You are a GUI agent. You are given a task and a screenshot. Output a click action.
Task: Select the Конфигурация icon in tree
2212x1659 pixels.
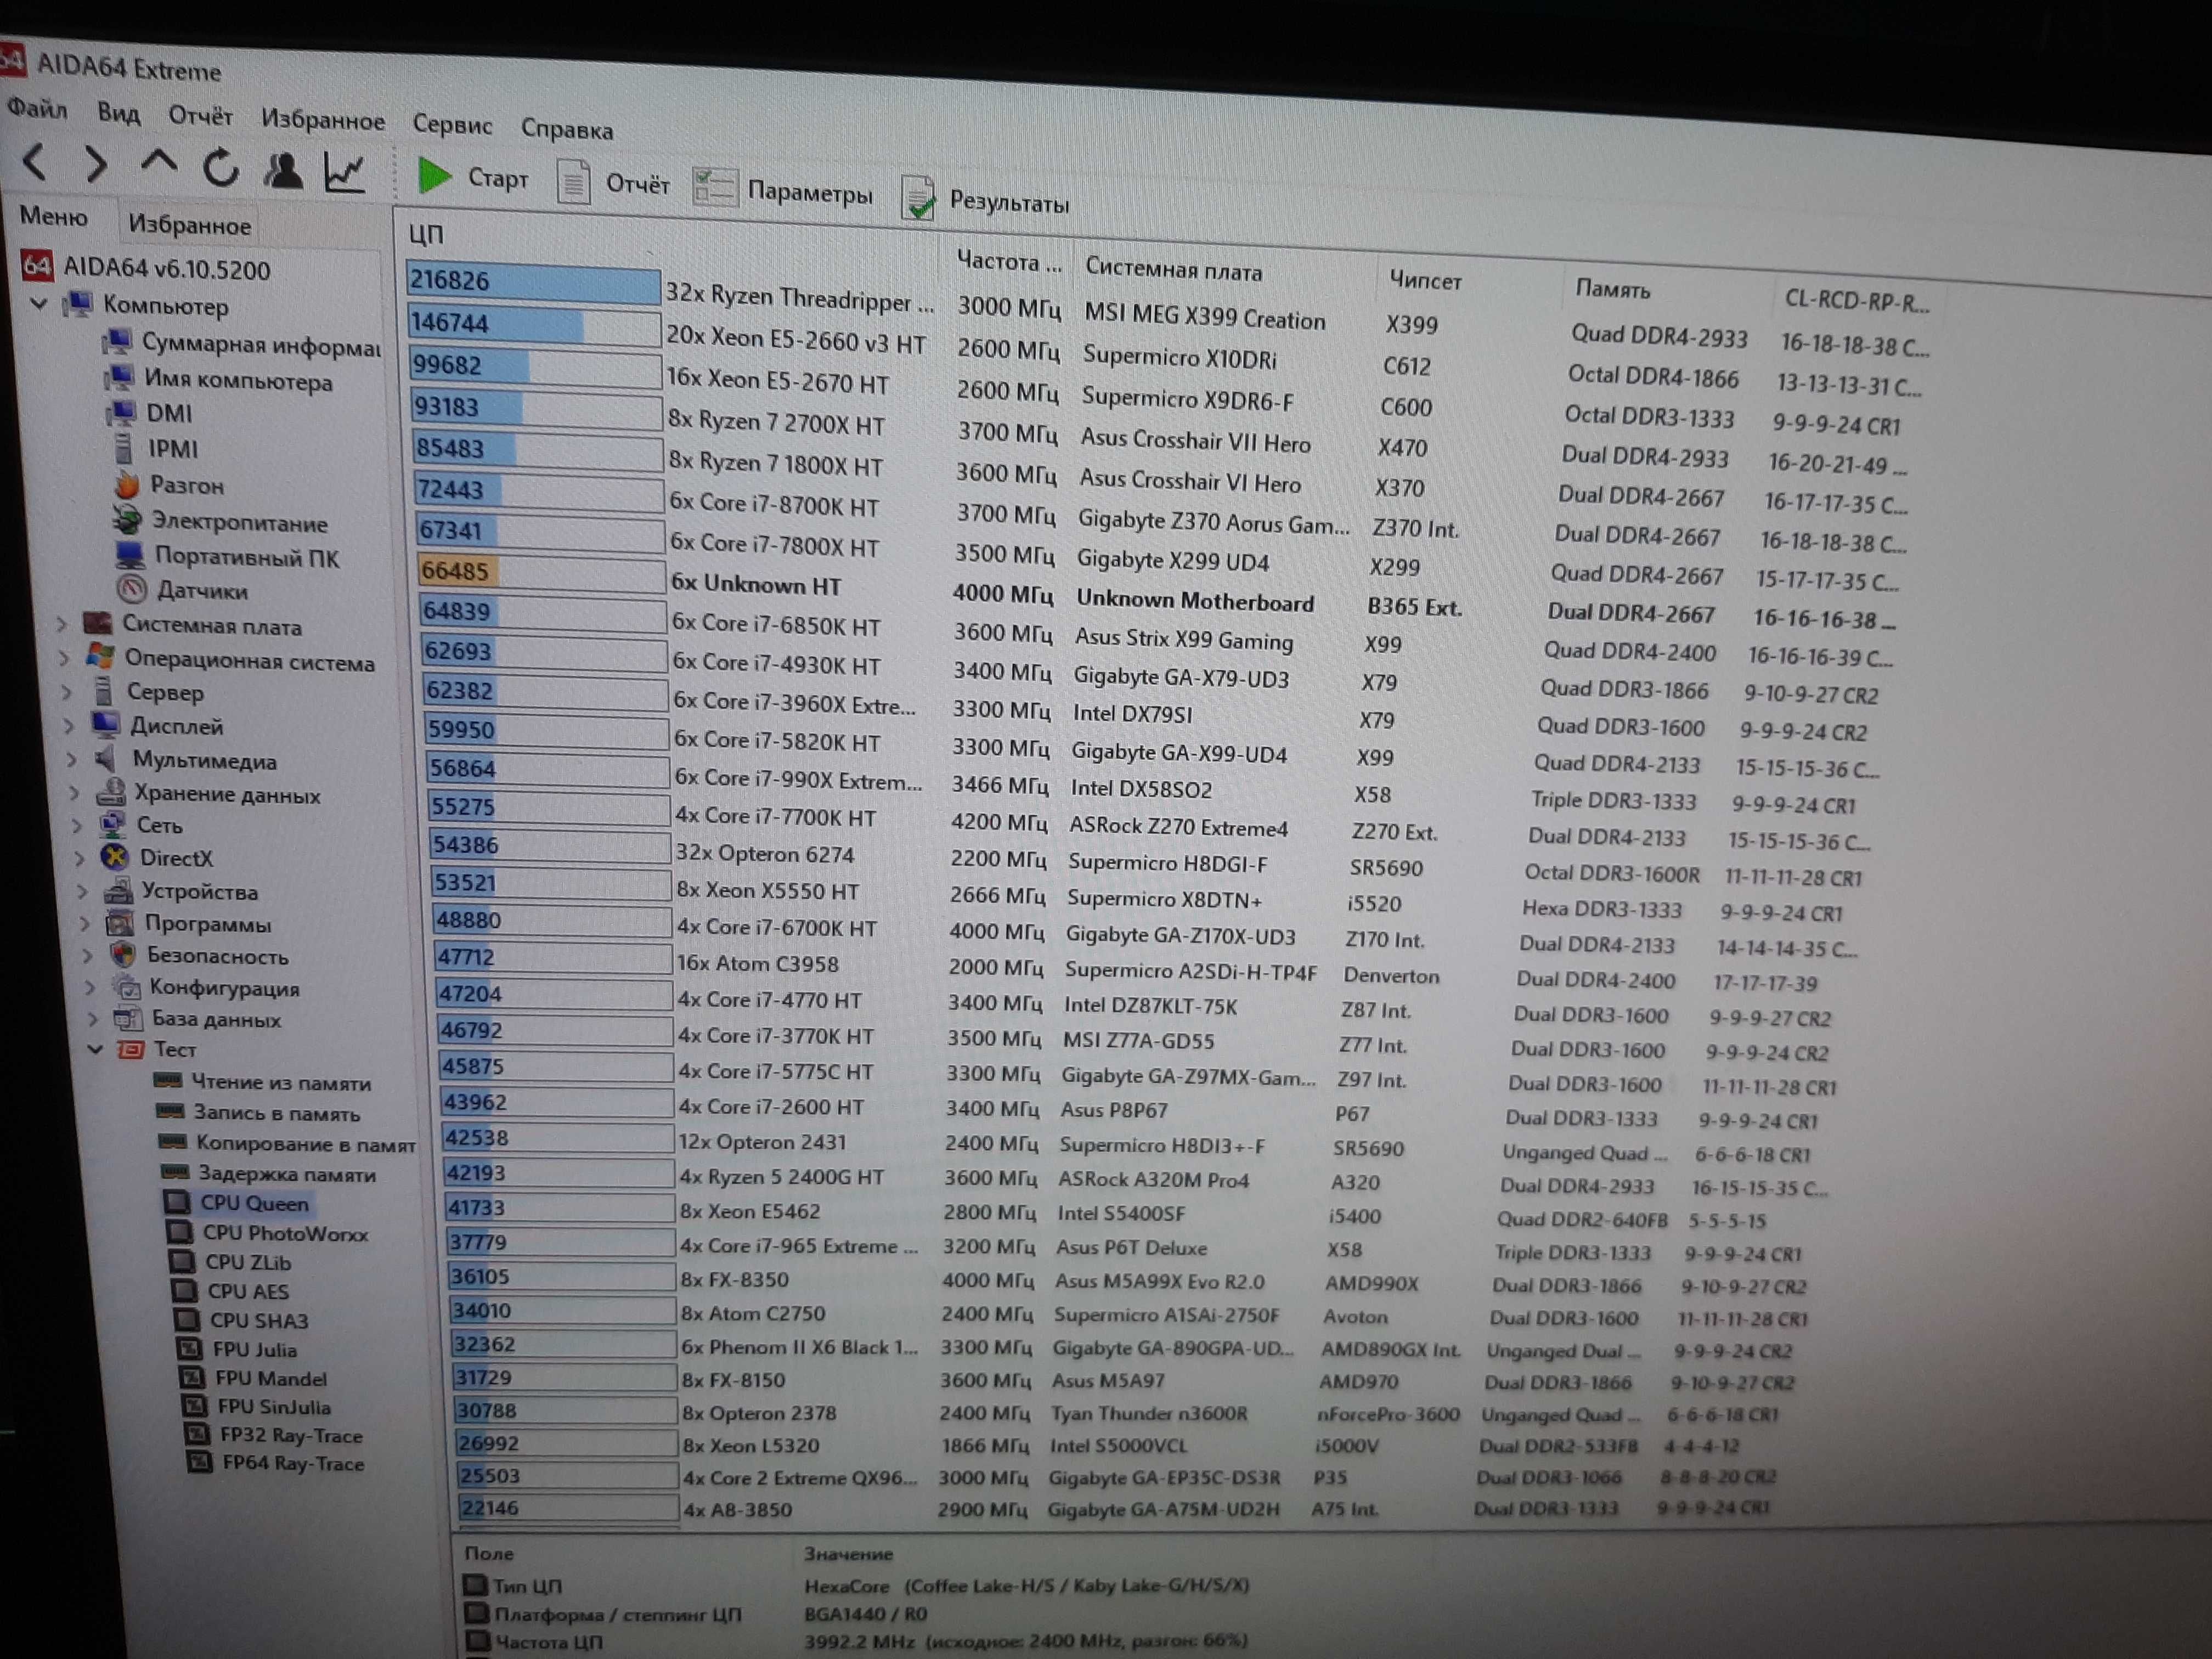tap(126, 987)
